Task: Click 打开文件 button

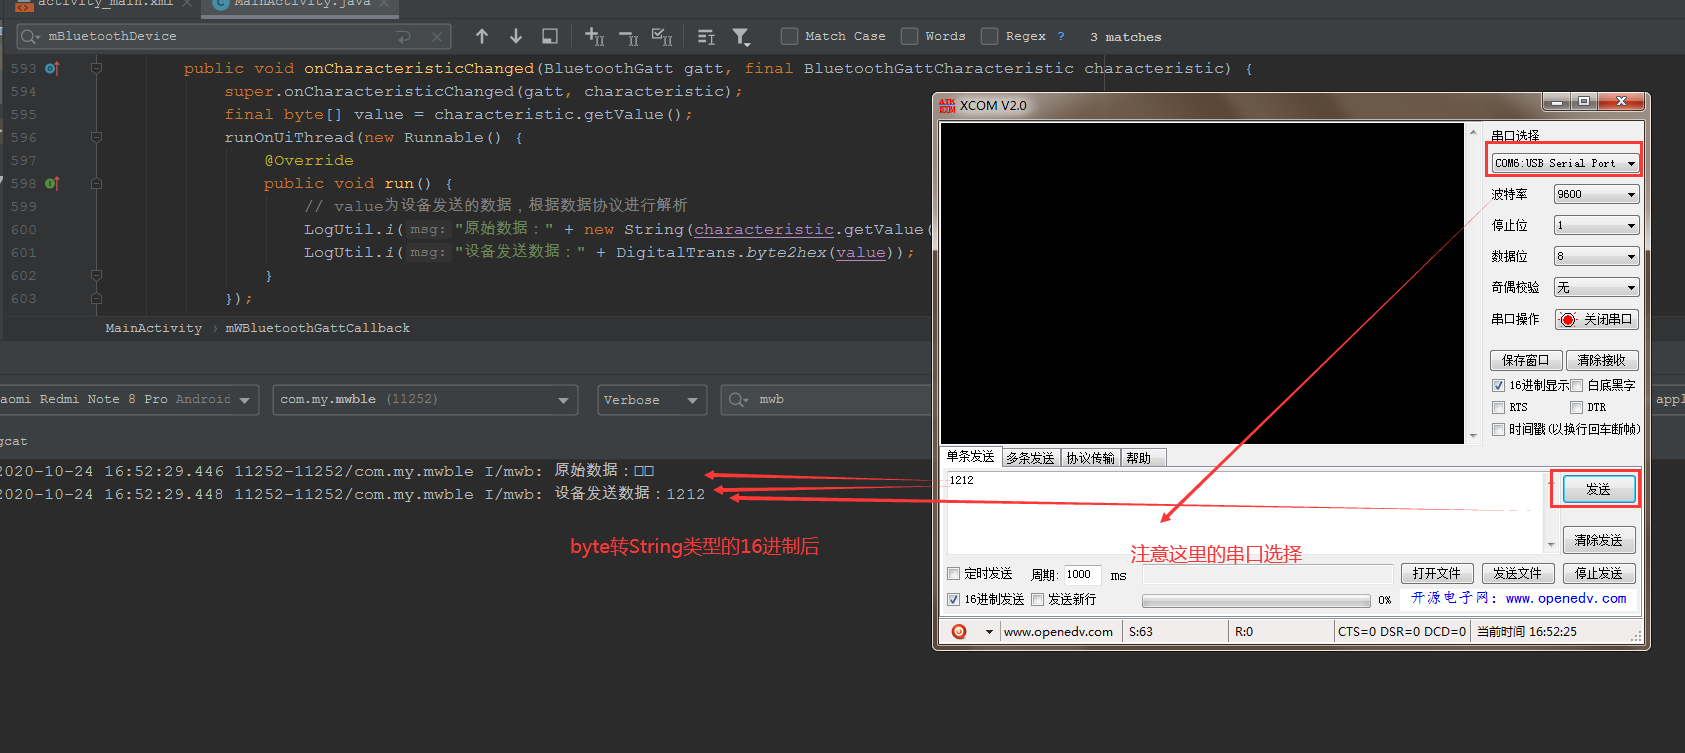Action: point(1437,573)
